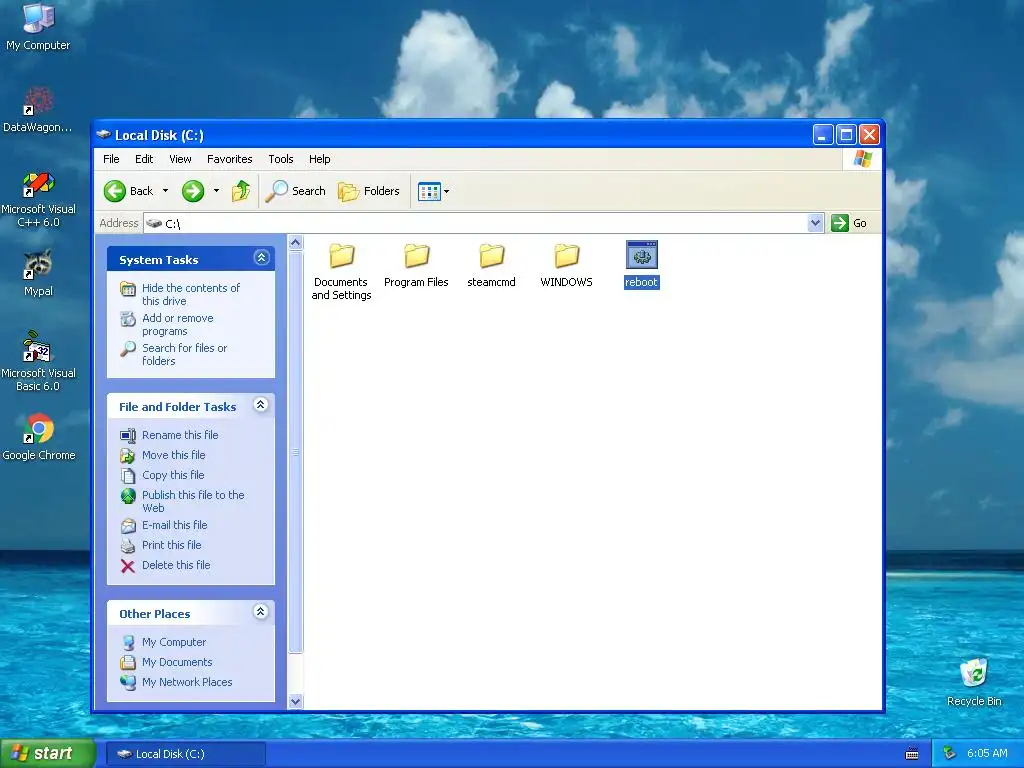Click E-mail this file
The image size is (1024, 768).
point(174,525)
